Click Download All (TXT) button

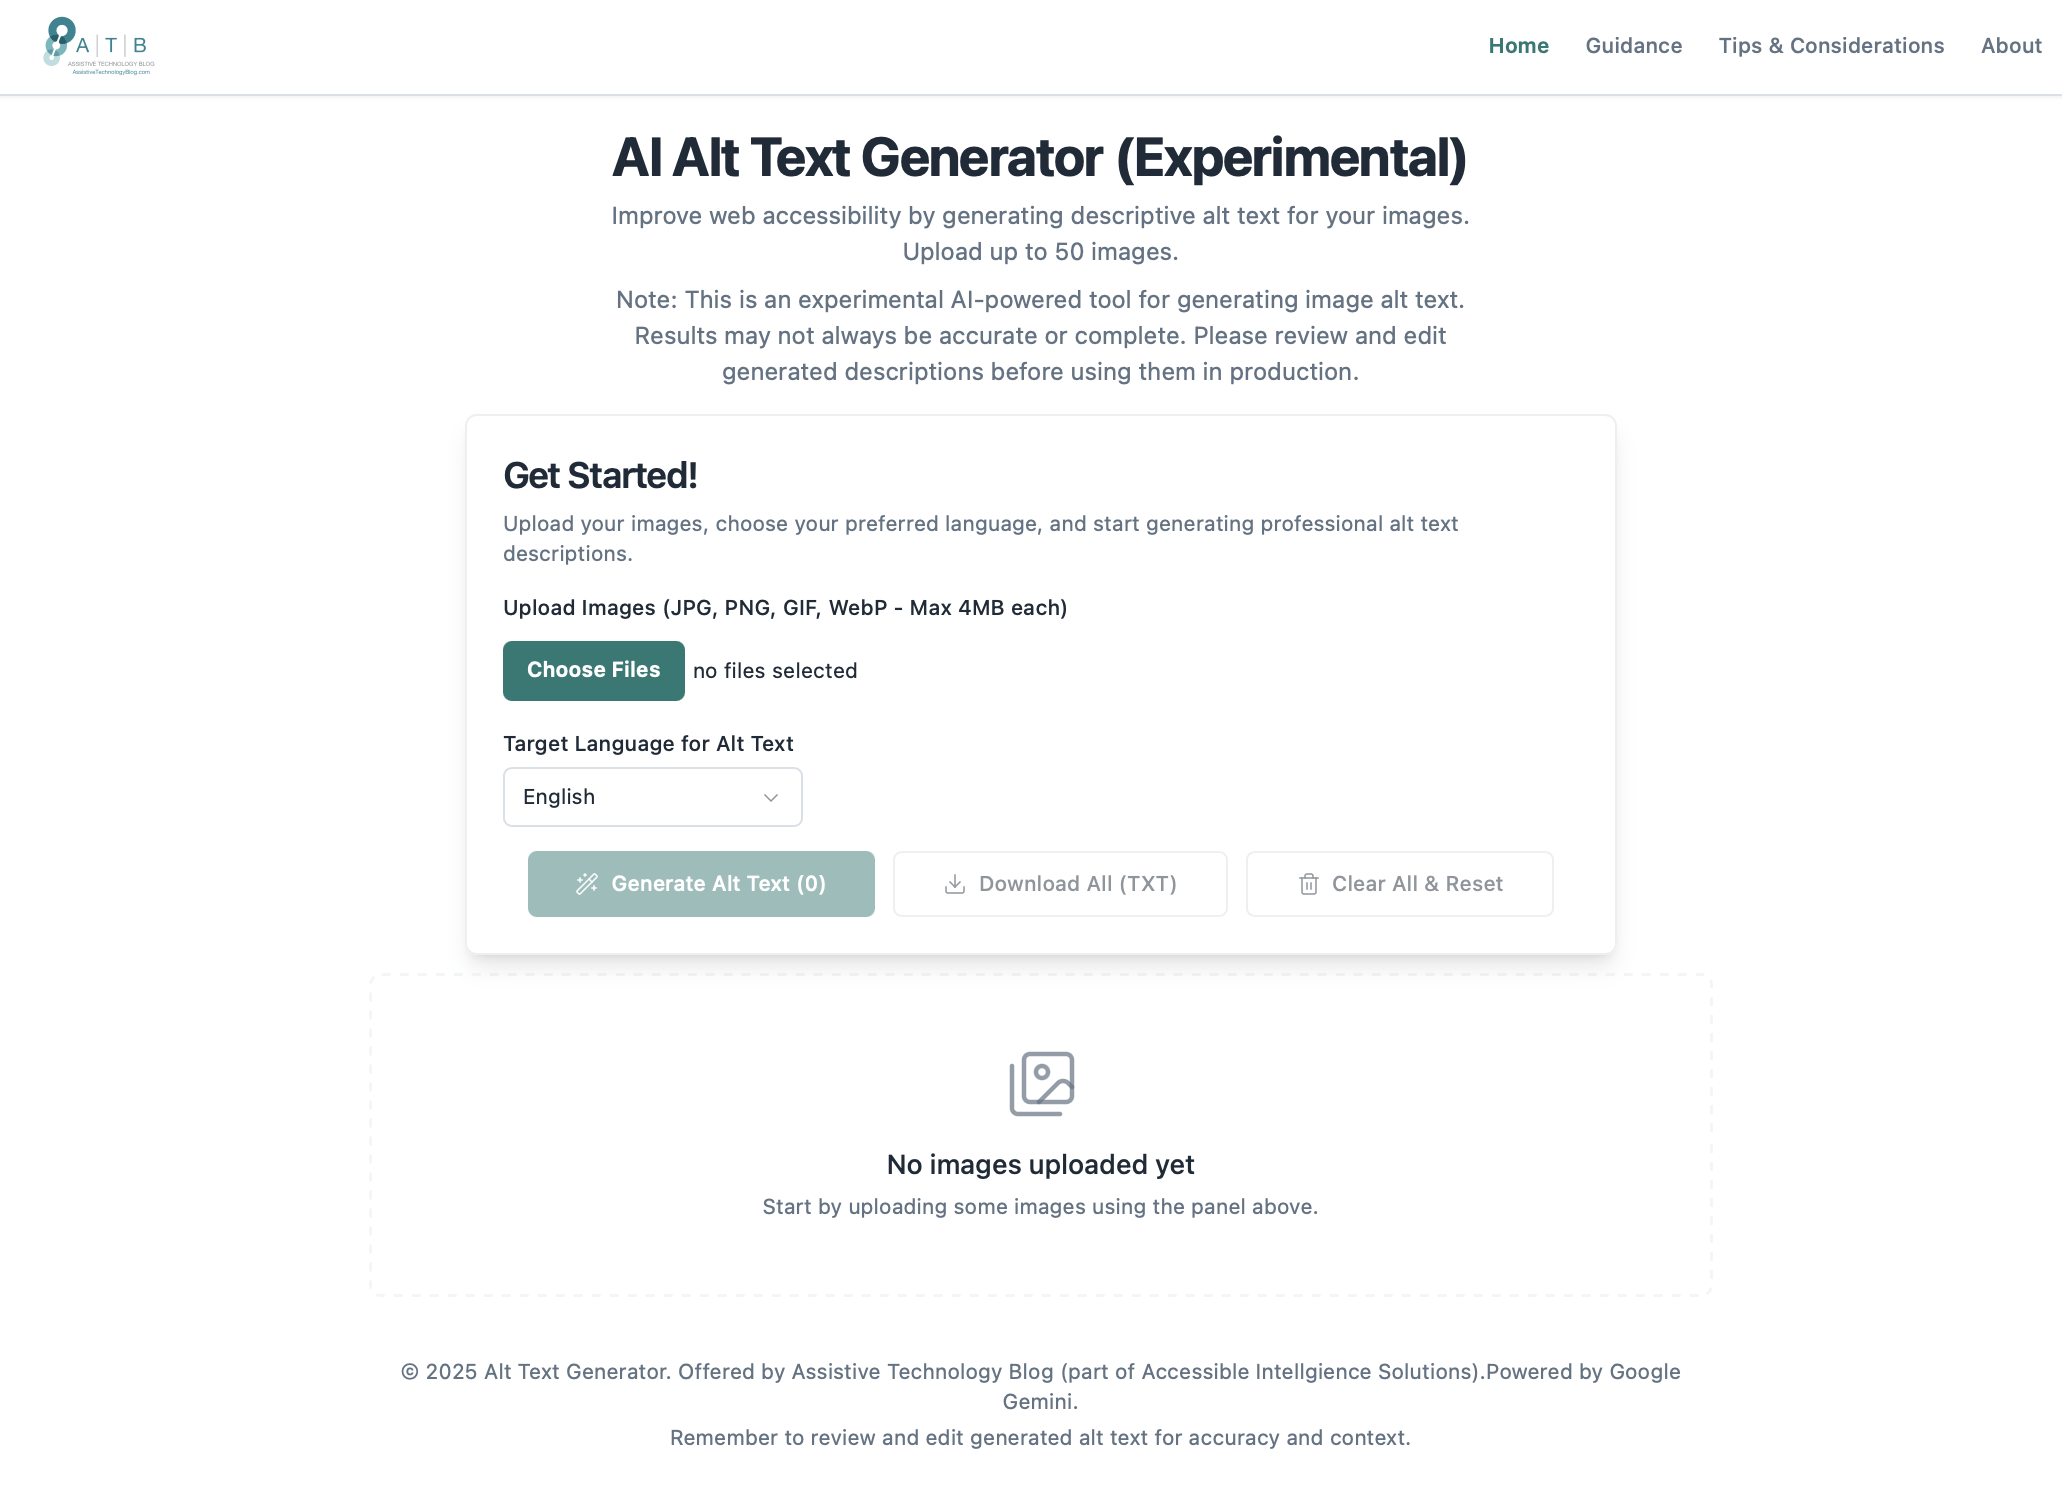tap(1060, 884)
